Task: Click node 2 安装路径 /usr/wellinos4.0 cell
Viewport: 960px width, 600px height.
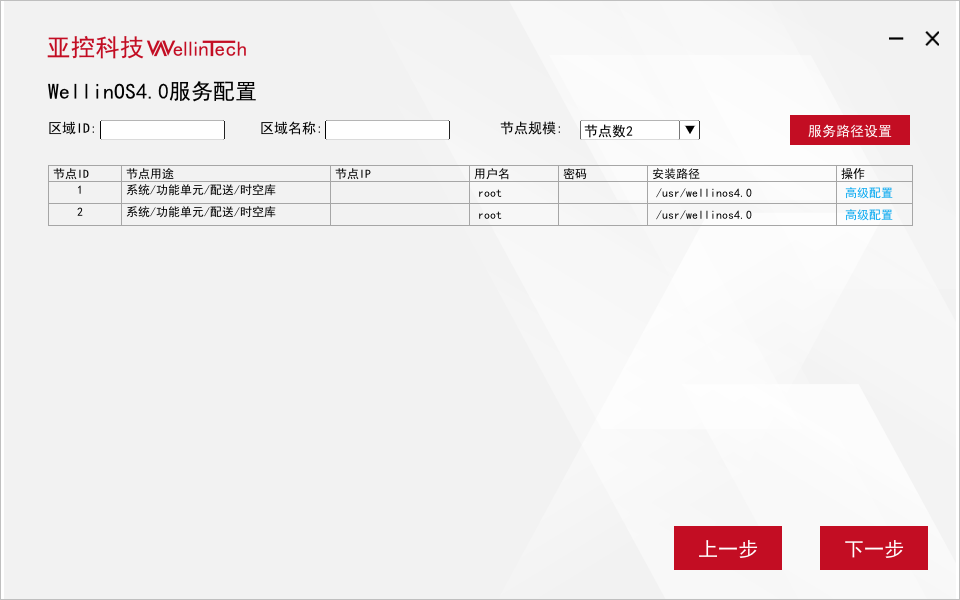Action: [x=742, y=215]
